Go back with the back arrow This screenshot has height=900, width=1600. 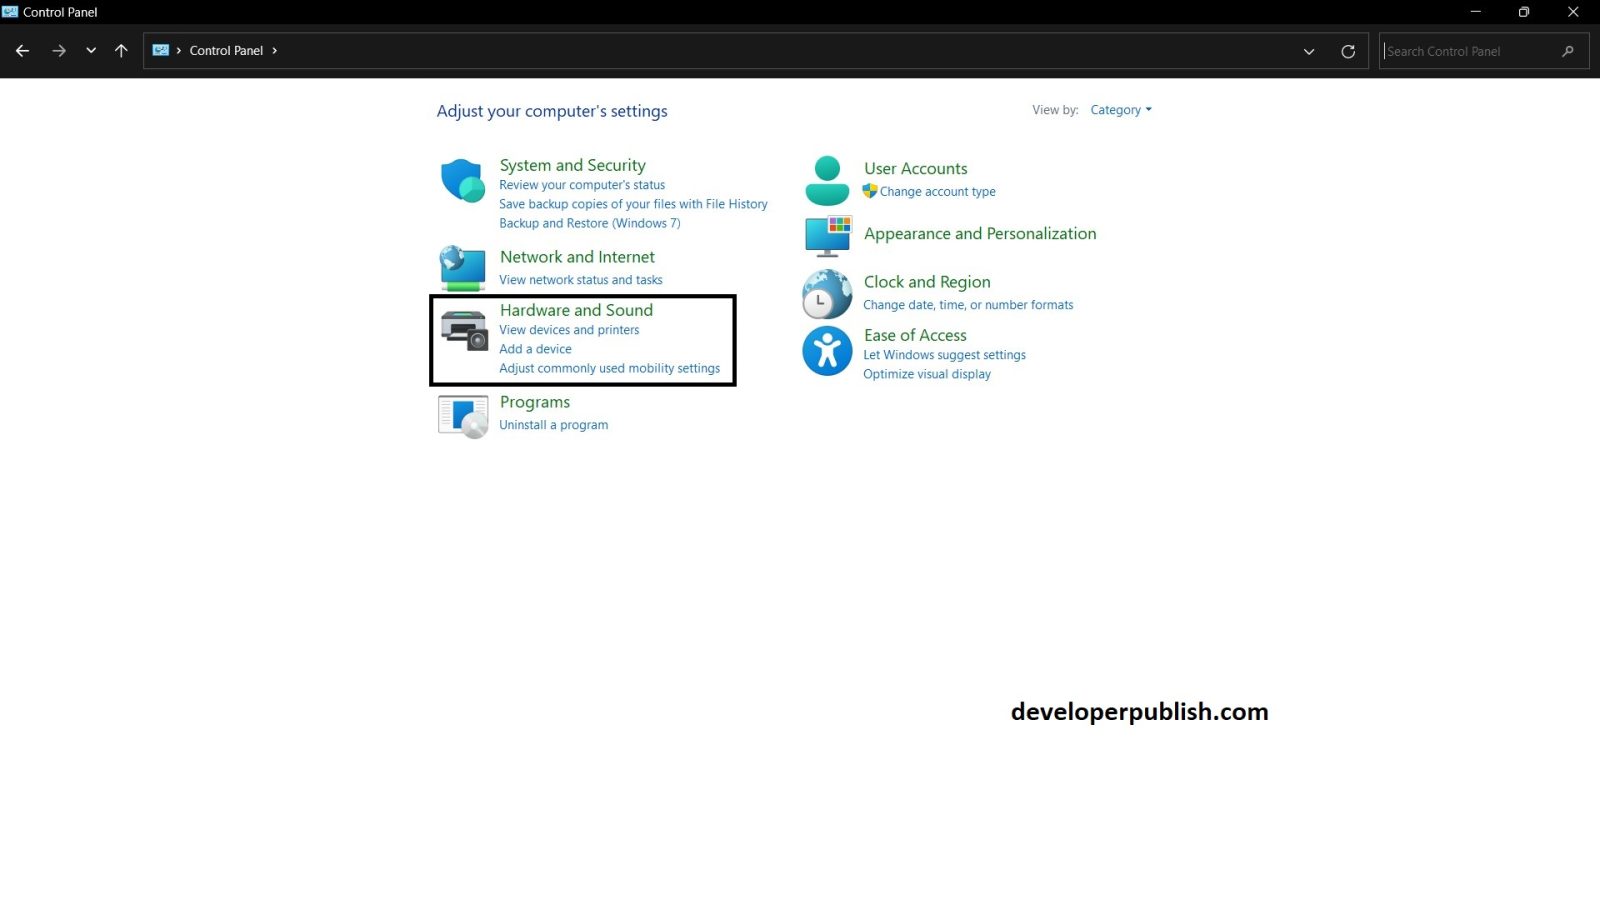(22, 51)
